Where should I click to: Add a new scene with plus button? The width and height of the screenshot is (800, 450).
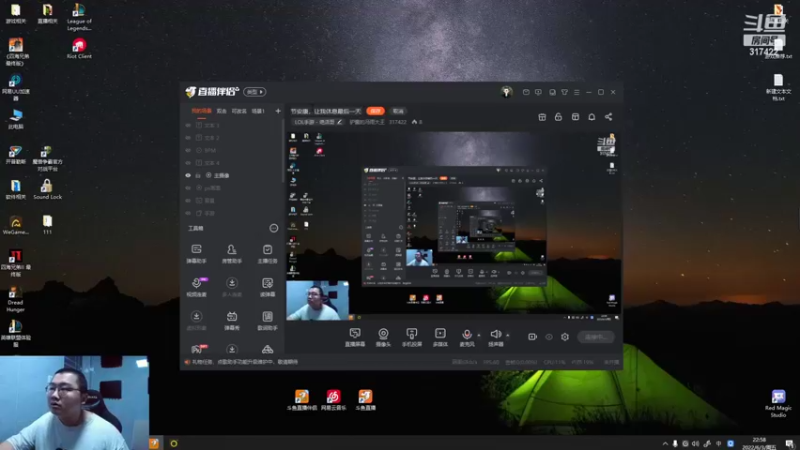click(278, 111)
